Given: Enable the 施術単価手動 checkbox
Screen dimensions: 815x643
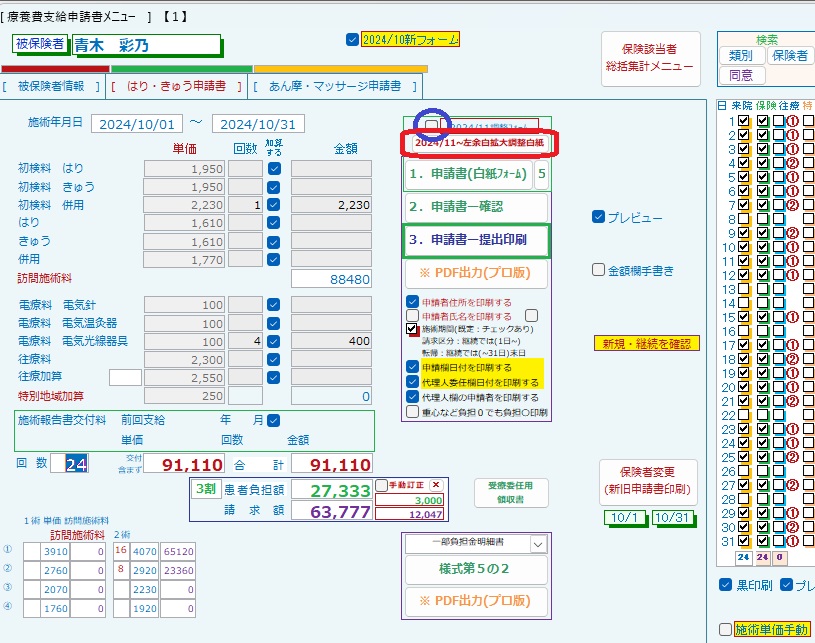Looking at the screenshot, I should tap(726, 629).
